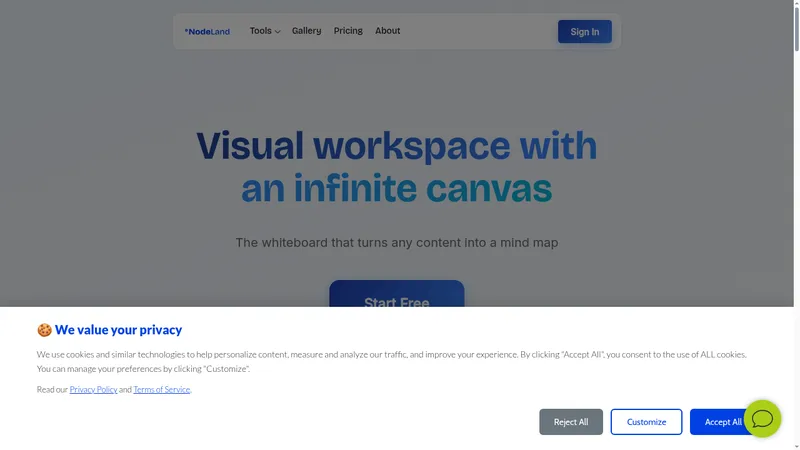
Task: Click the Sign In button
Action: pyautogui.click(x=584, y=32)
